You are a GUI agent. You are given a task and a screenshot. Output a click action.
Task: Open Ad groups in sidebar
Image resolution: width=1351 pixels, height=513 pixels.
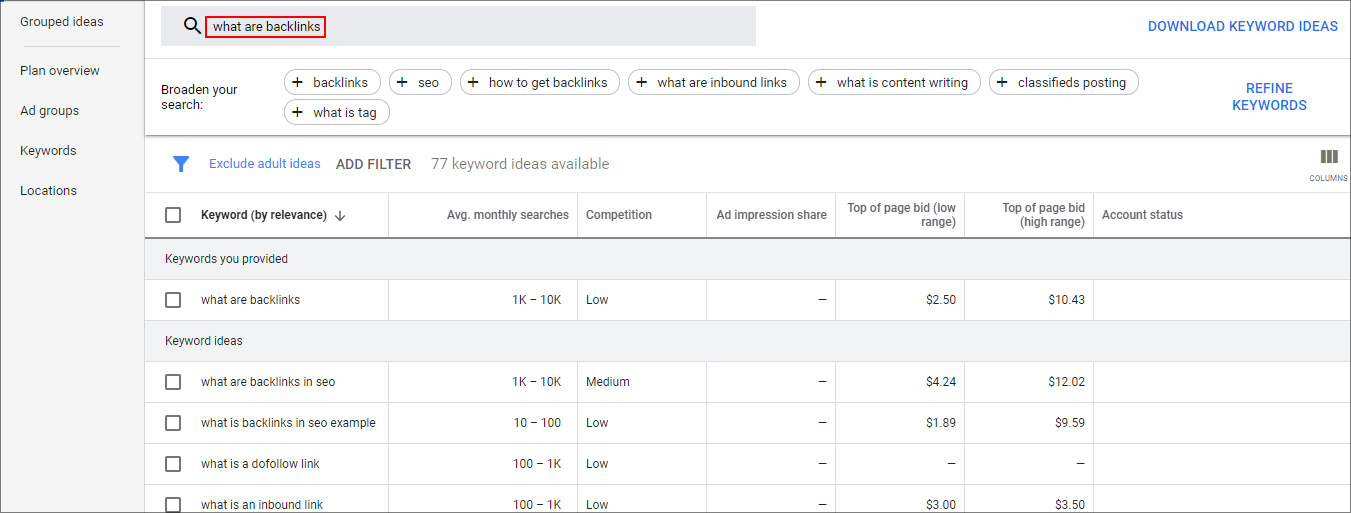(x=50, y=111)
